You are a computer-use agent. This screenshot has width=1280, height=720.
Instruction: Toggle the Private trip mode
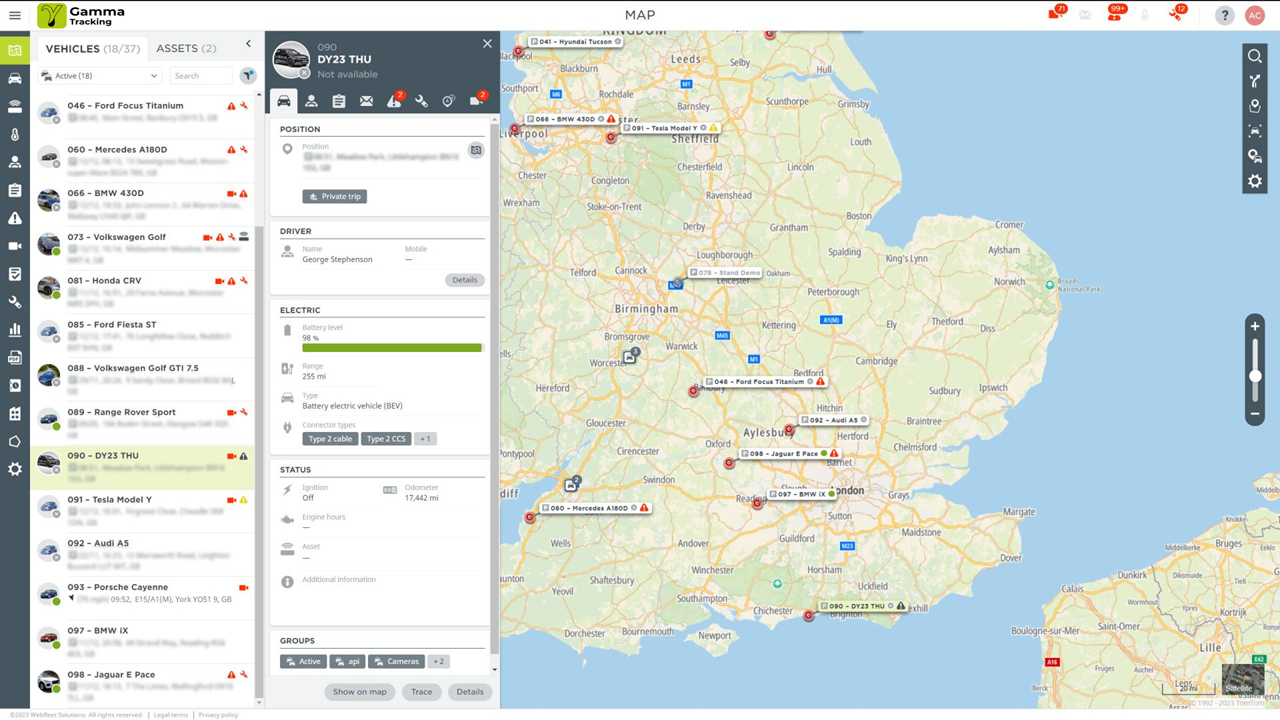(335, 196)
